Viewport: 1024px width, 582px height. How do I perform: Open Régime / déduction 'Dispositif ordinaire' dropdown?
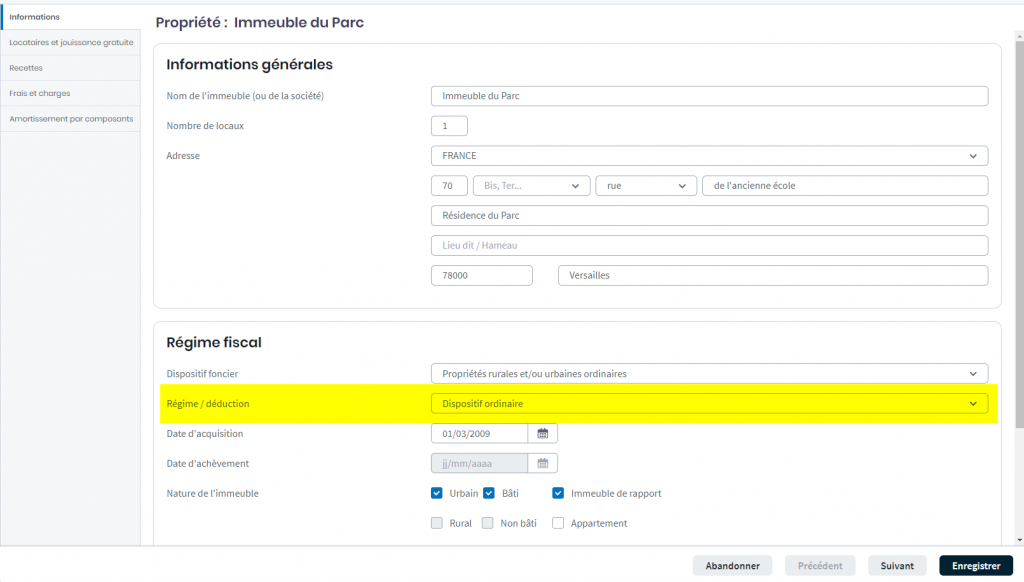tap(709, 404)
